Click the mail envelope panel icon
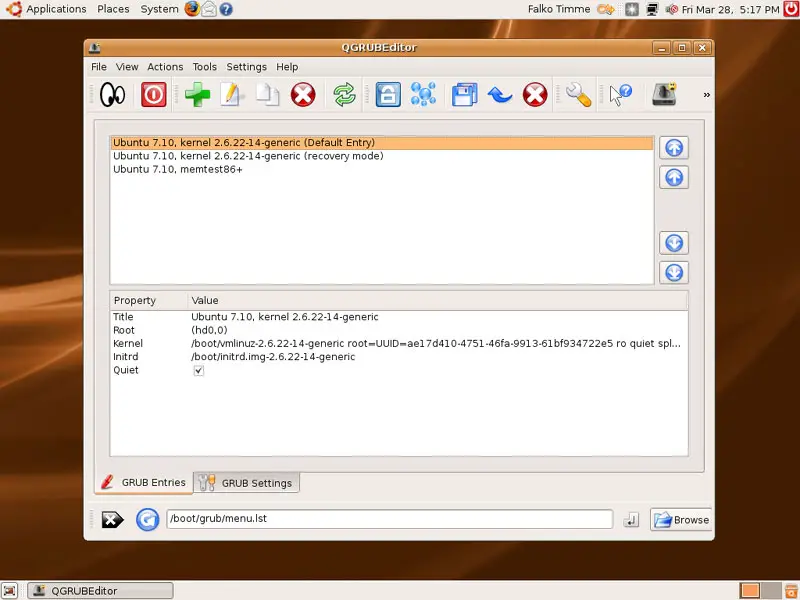 209,9
